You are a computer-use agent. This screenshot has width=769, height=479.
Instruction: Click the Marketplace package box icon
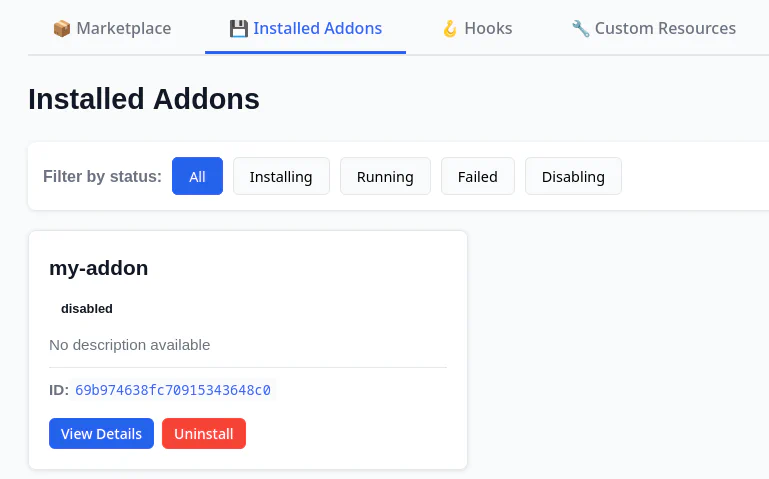(62, 29)
